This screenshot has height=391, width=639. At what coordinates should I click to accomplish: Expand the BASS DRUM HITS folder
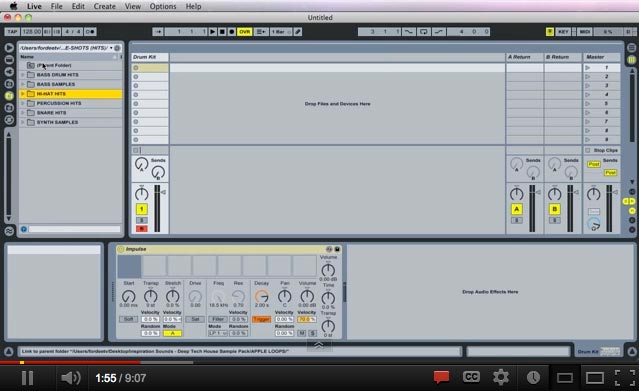pos(23,75)
